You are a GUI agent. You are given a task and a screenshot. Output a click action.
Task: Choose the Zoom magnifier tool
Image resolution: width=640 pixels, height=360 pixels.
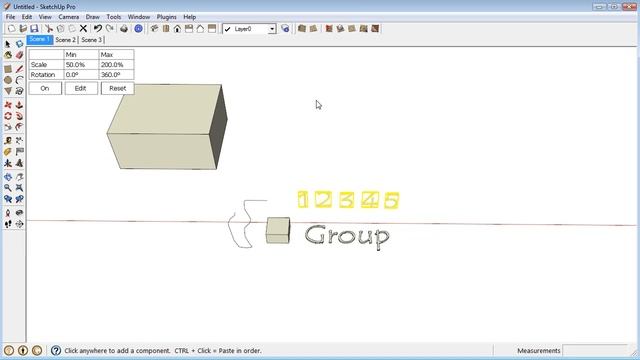coord(8,188)
